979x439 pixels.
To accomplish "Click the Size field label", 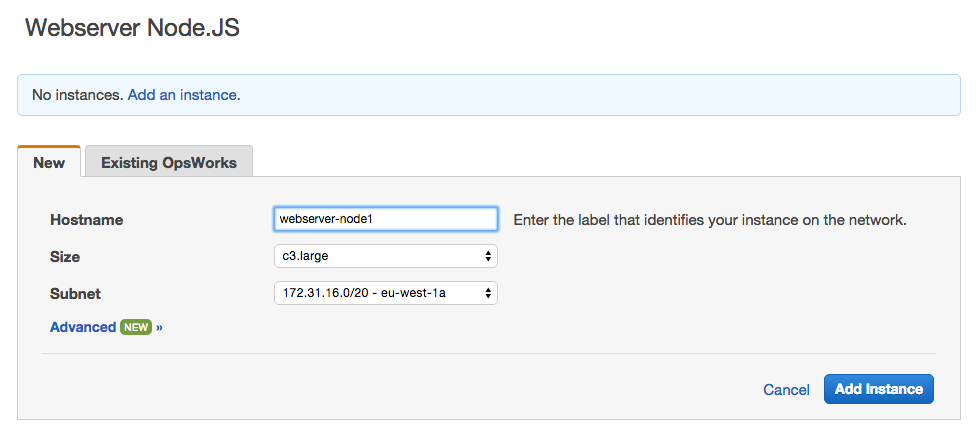I will click(x=65, y=257).
